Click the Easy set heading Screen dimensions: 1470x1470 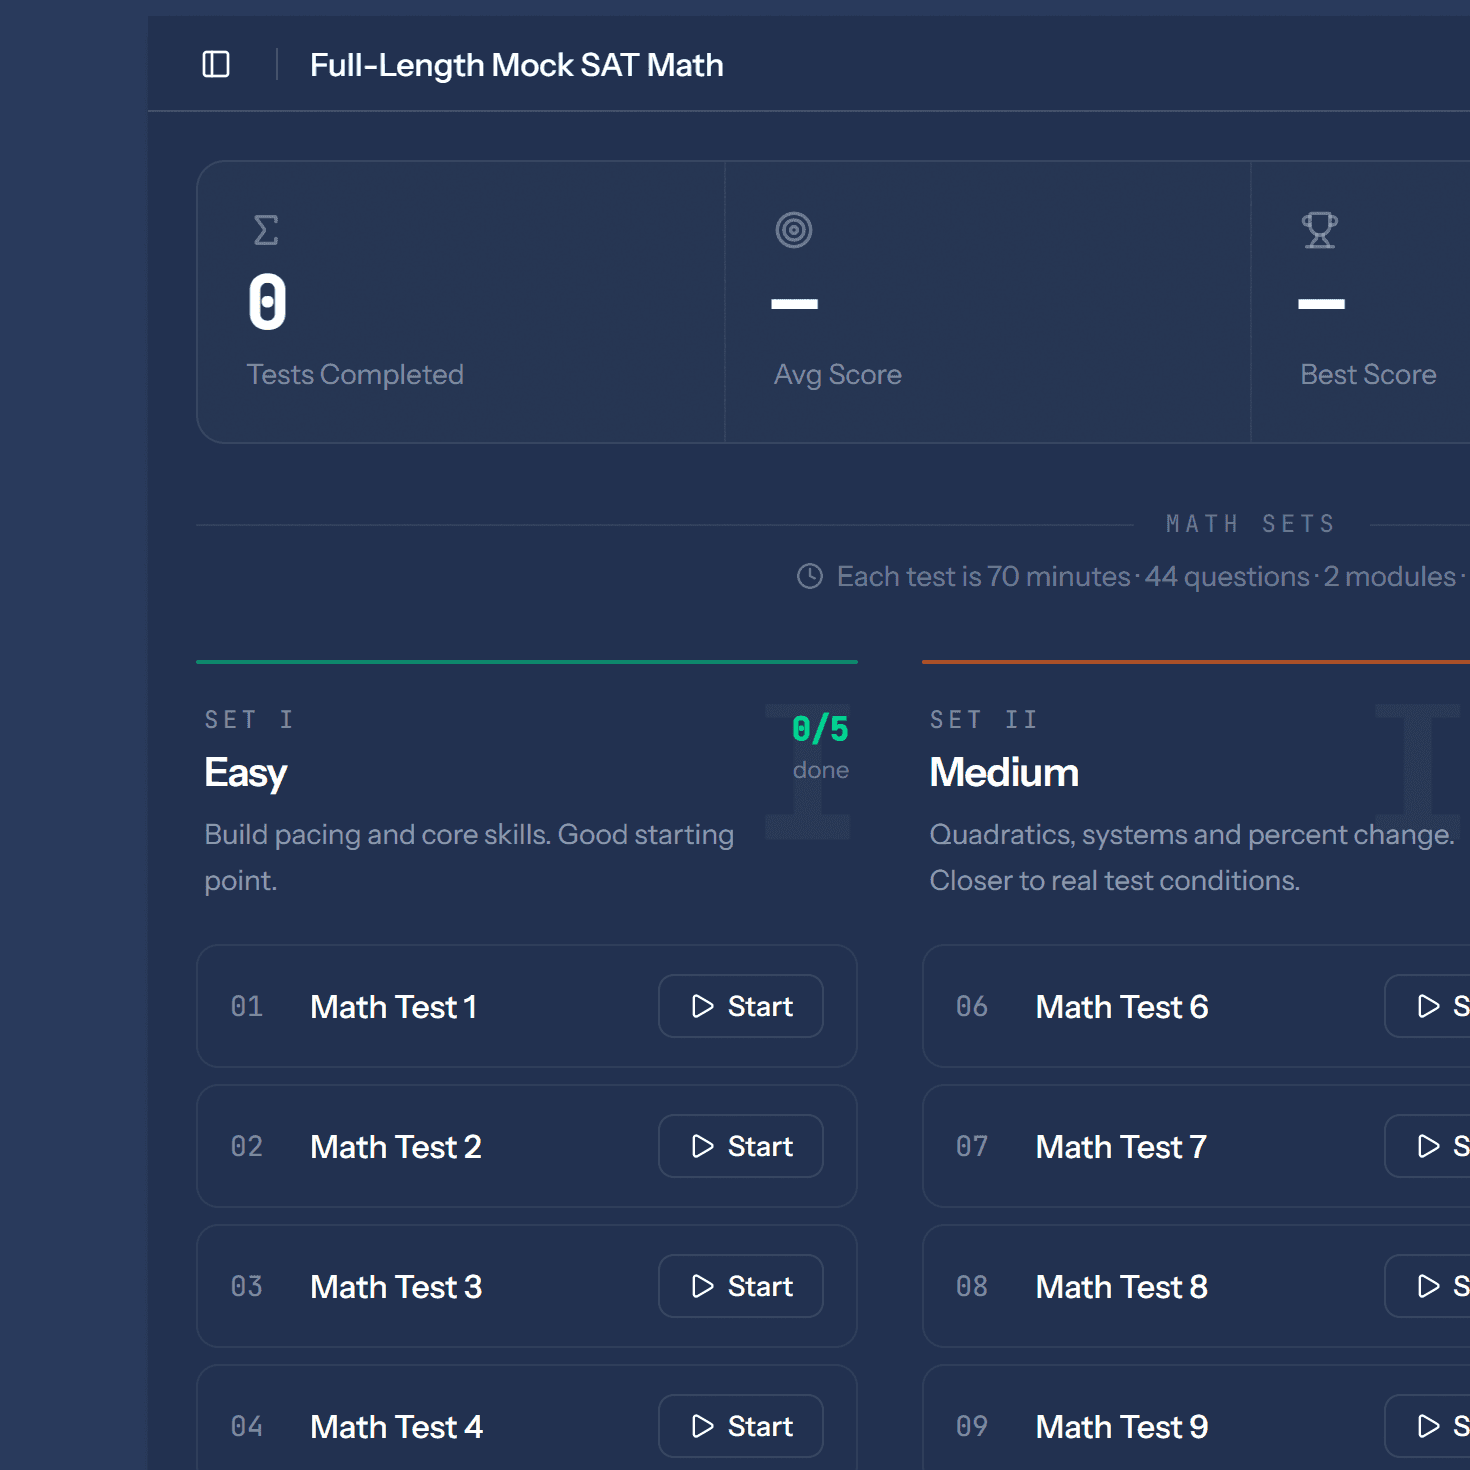(x=246, y=773)
